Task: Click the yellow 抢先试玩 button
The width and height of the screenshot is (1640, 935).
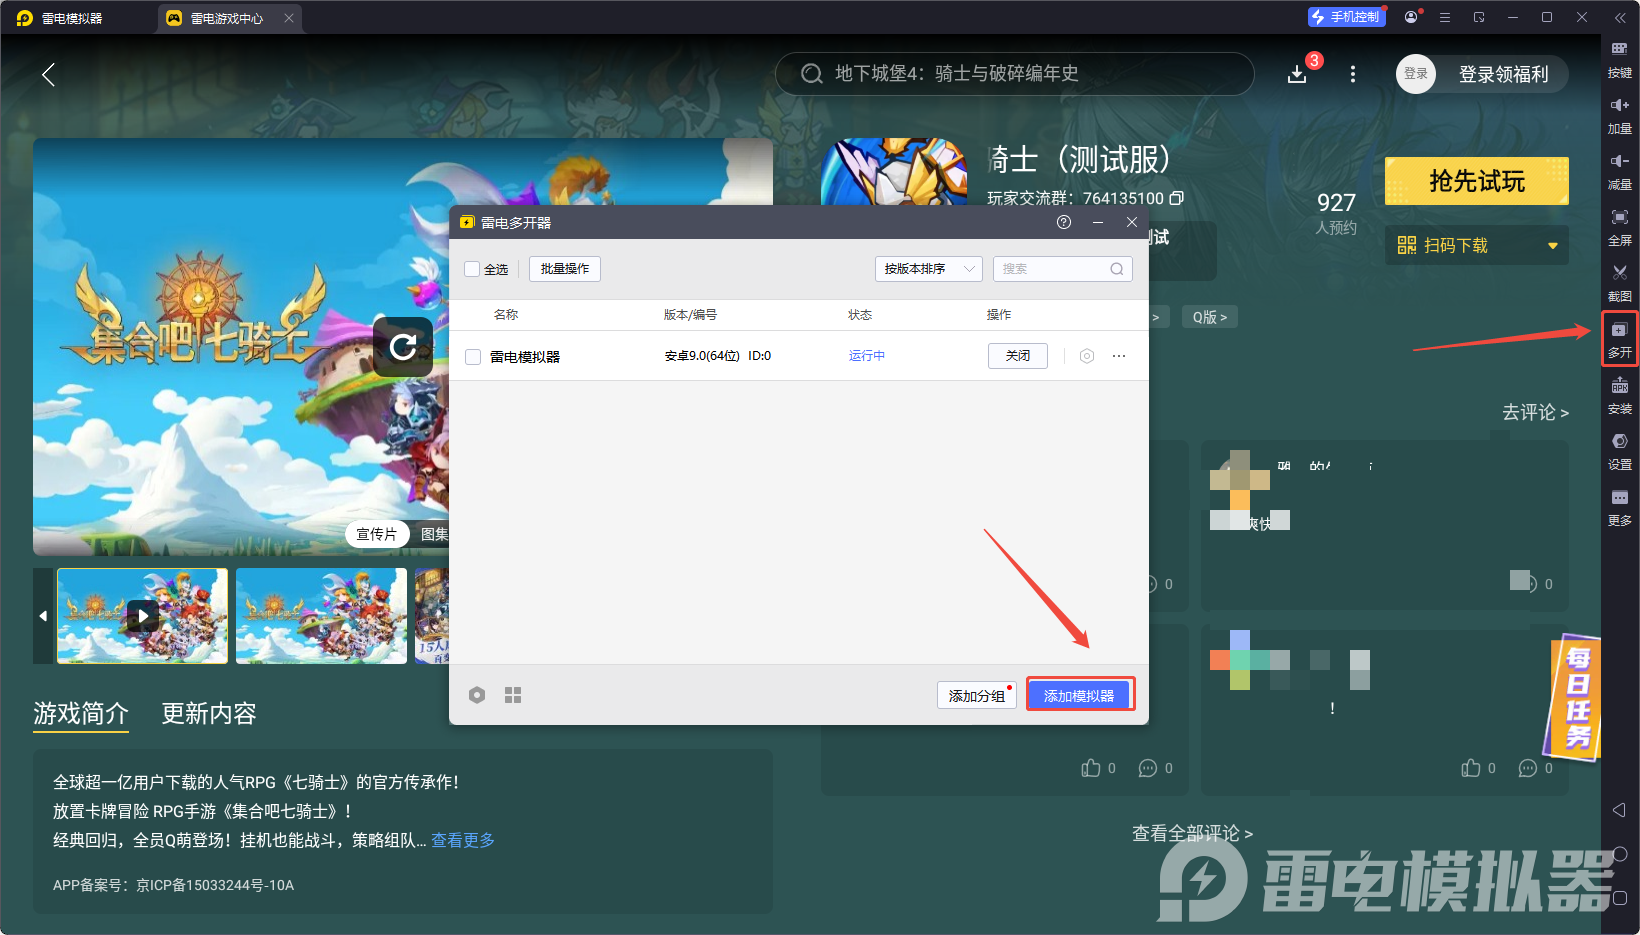Action: coord(1477,181)
